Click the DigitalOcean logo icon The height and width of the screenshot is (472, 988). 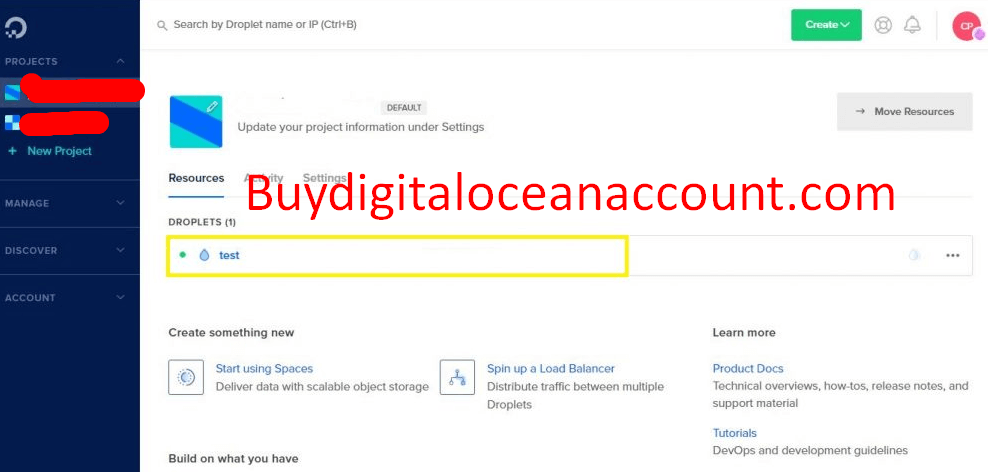16,28
